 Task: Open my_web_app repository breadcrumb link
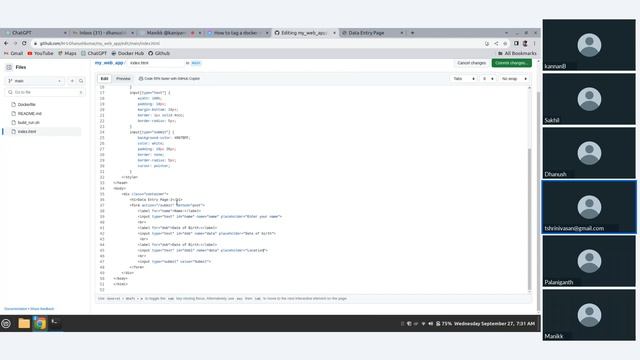[109, 63]
